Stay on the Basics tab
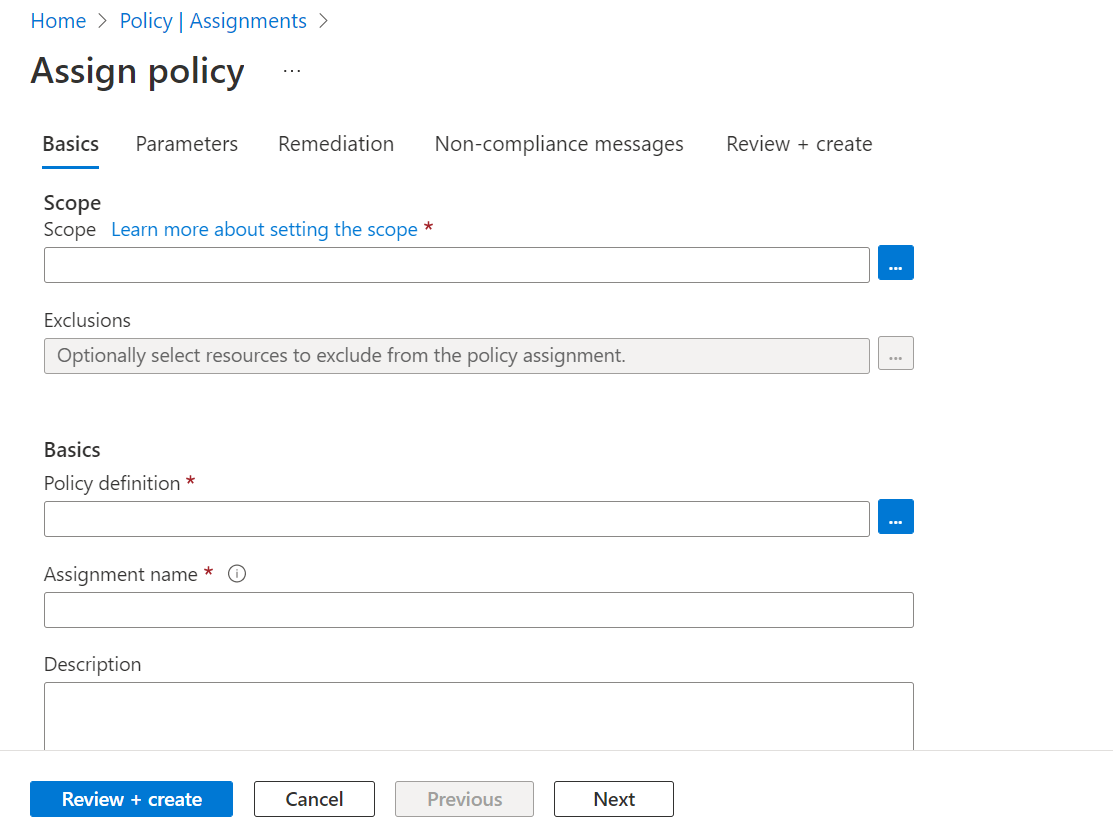This screenshot has height=829, width=1113. 70,144
